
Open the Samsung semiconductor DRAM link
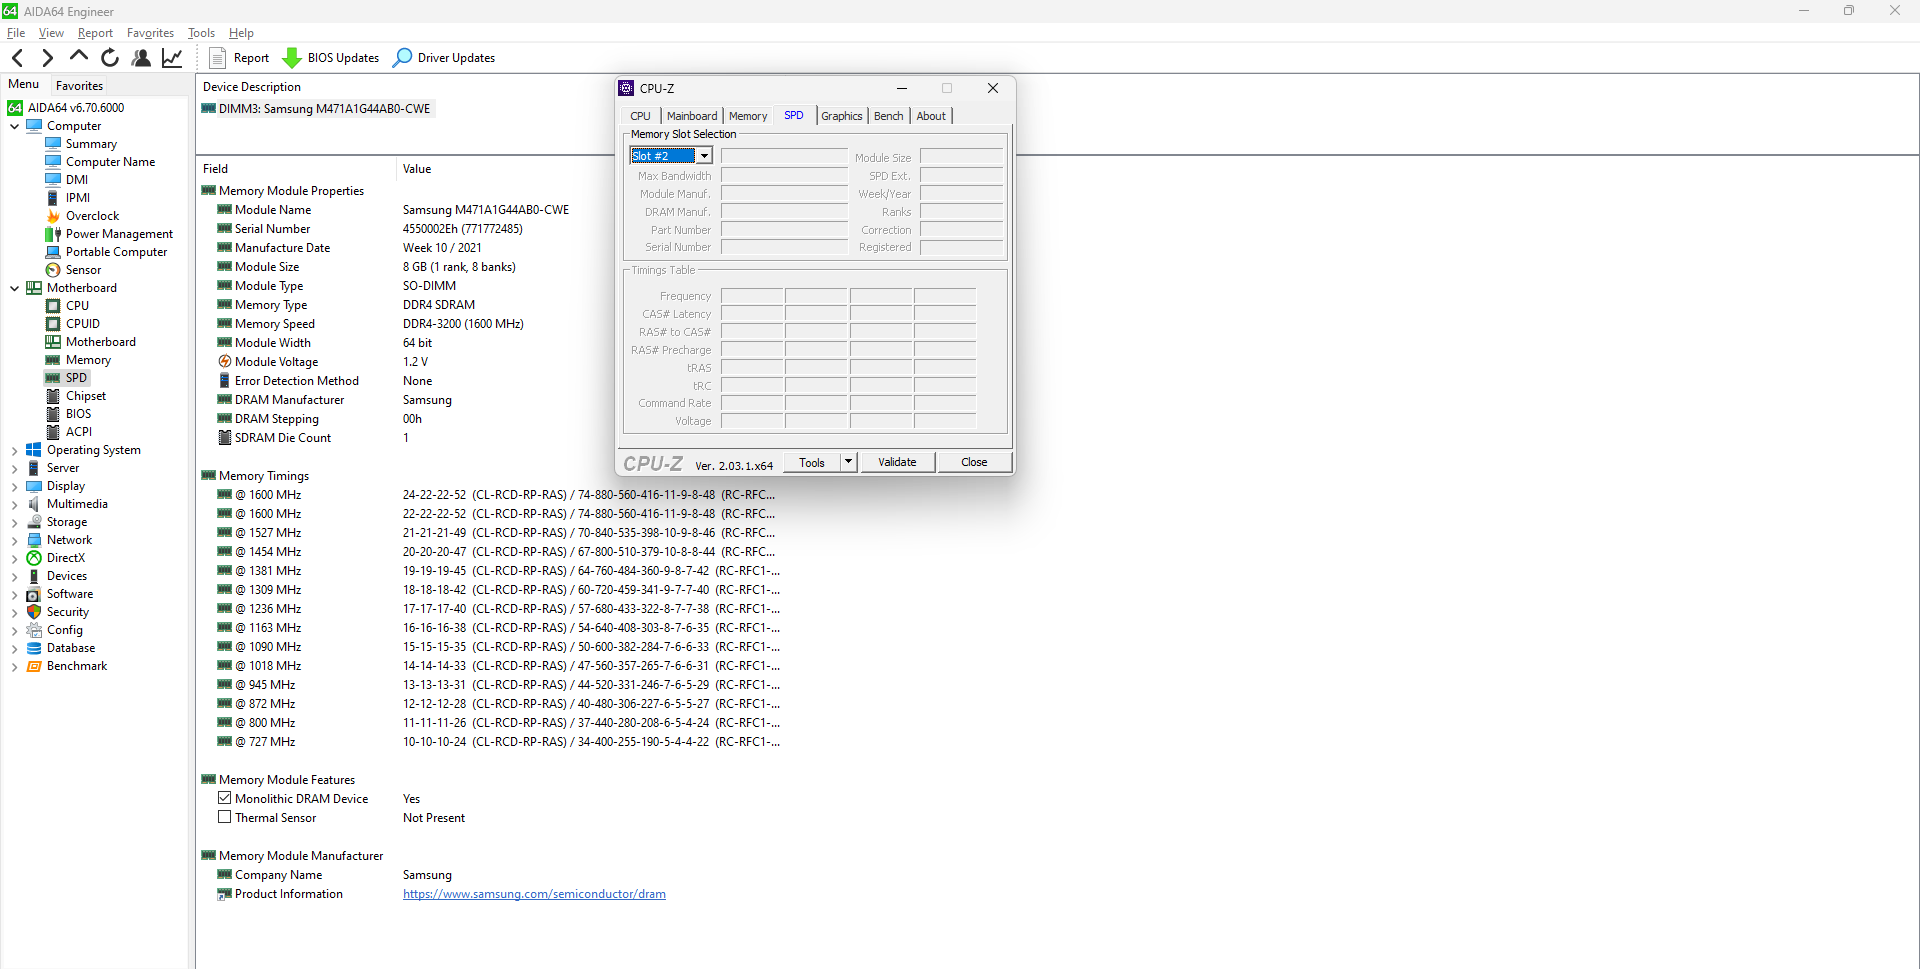pyautogui.click(x=534, y=894)
